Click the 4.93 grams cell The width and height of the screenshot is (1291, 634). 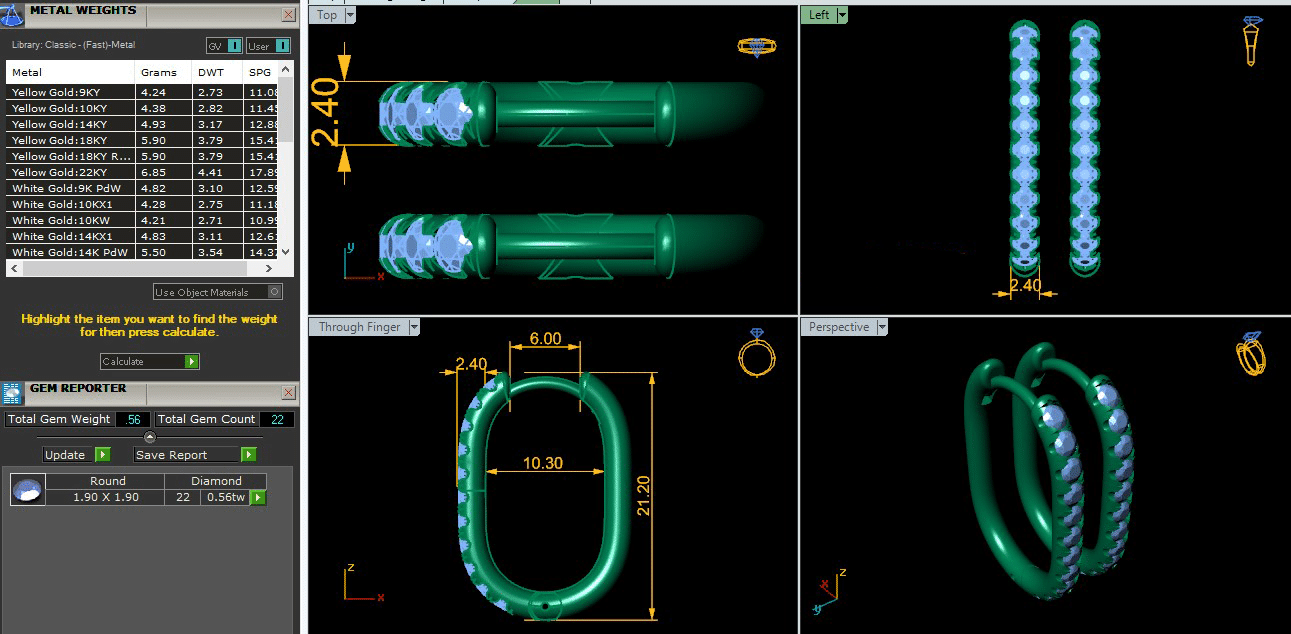pos(162,124)
